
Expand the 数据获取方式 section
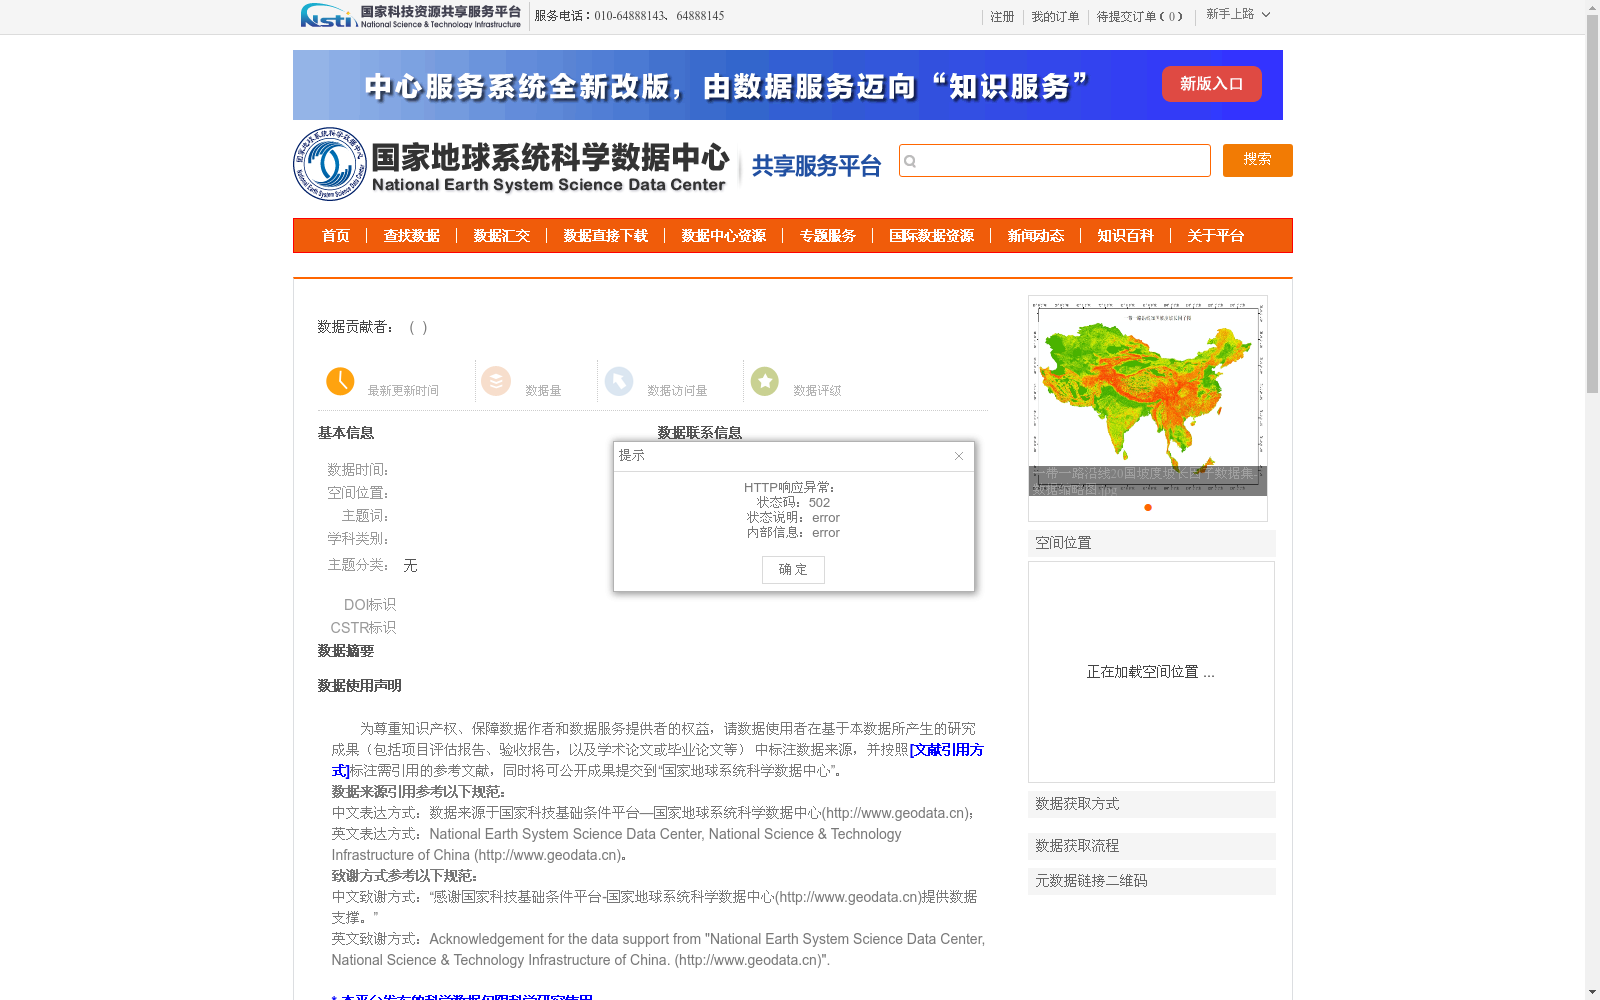[x=1152, y=804]
